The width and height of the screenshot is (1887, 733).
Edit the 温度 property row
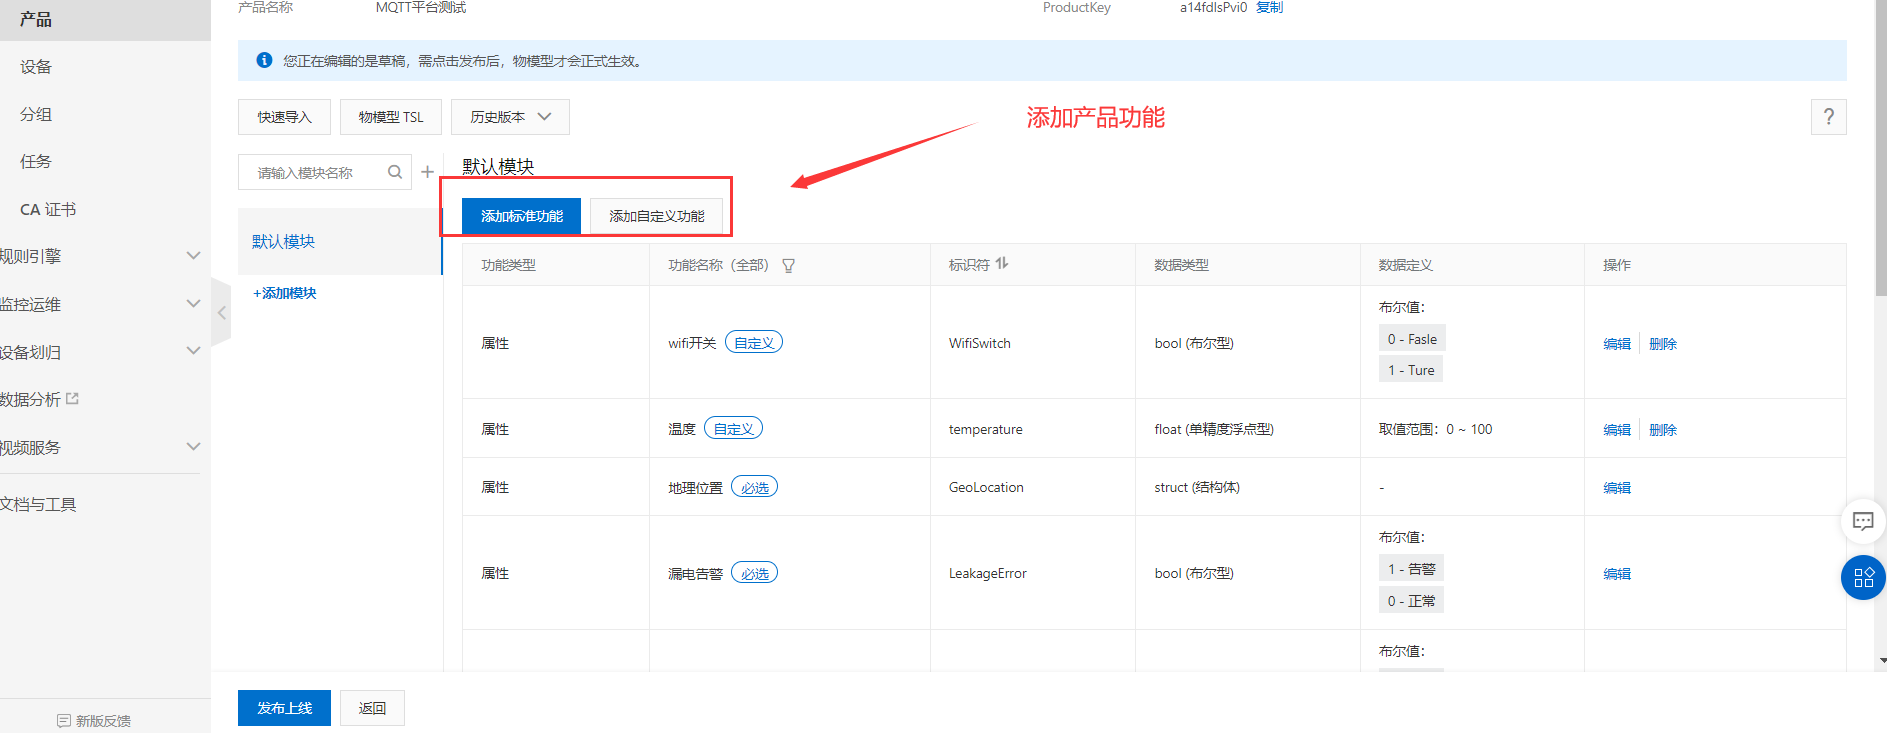pos(1617,429)
